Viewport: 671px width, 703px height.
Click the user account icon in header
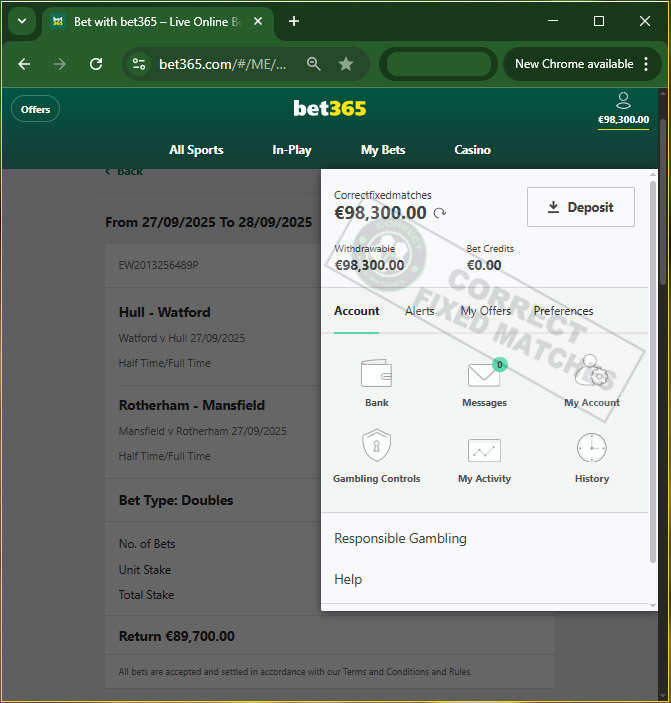(623, 100)
